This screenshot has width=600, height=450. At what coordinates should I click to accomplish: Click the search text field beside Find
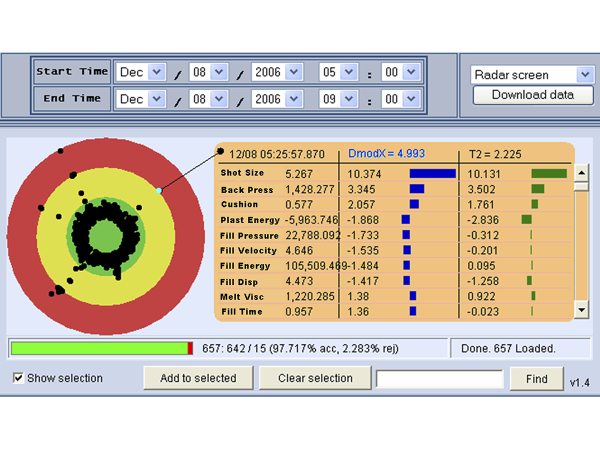coord(439,379)
